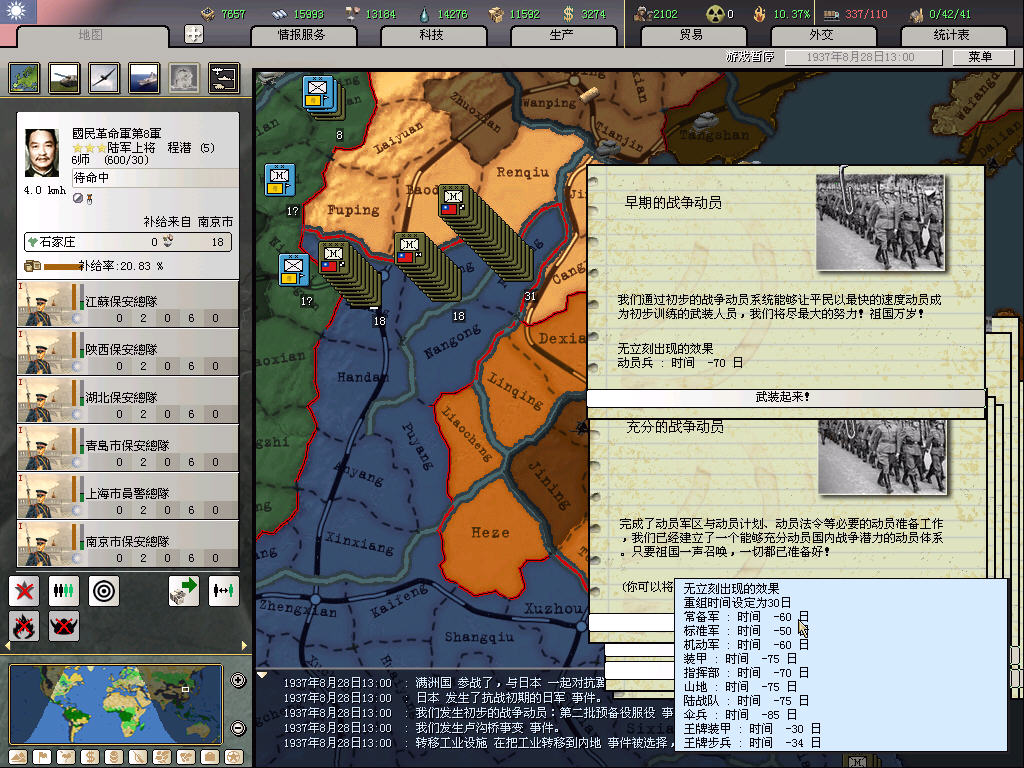Switch to the 科技 tab

(432, 35)
